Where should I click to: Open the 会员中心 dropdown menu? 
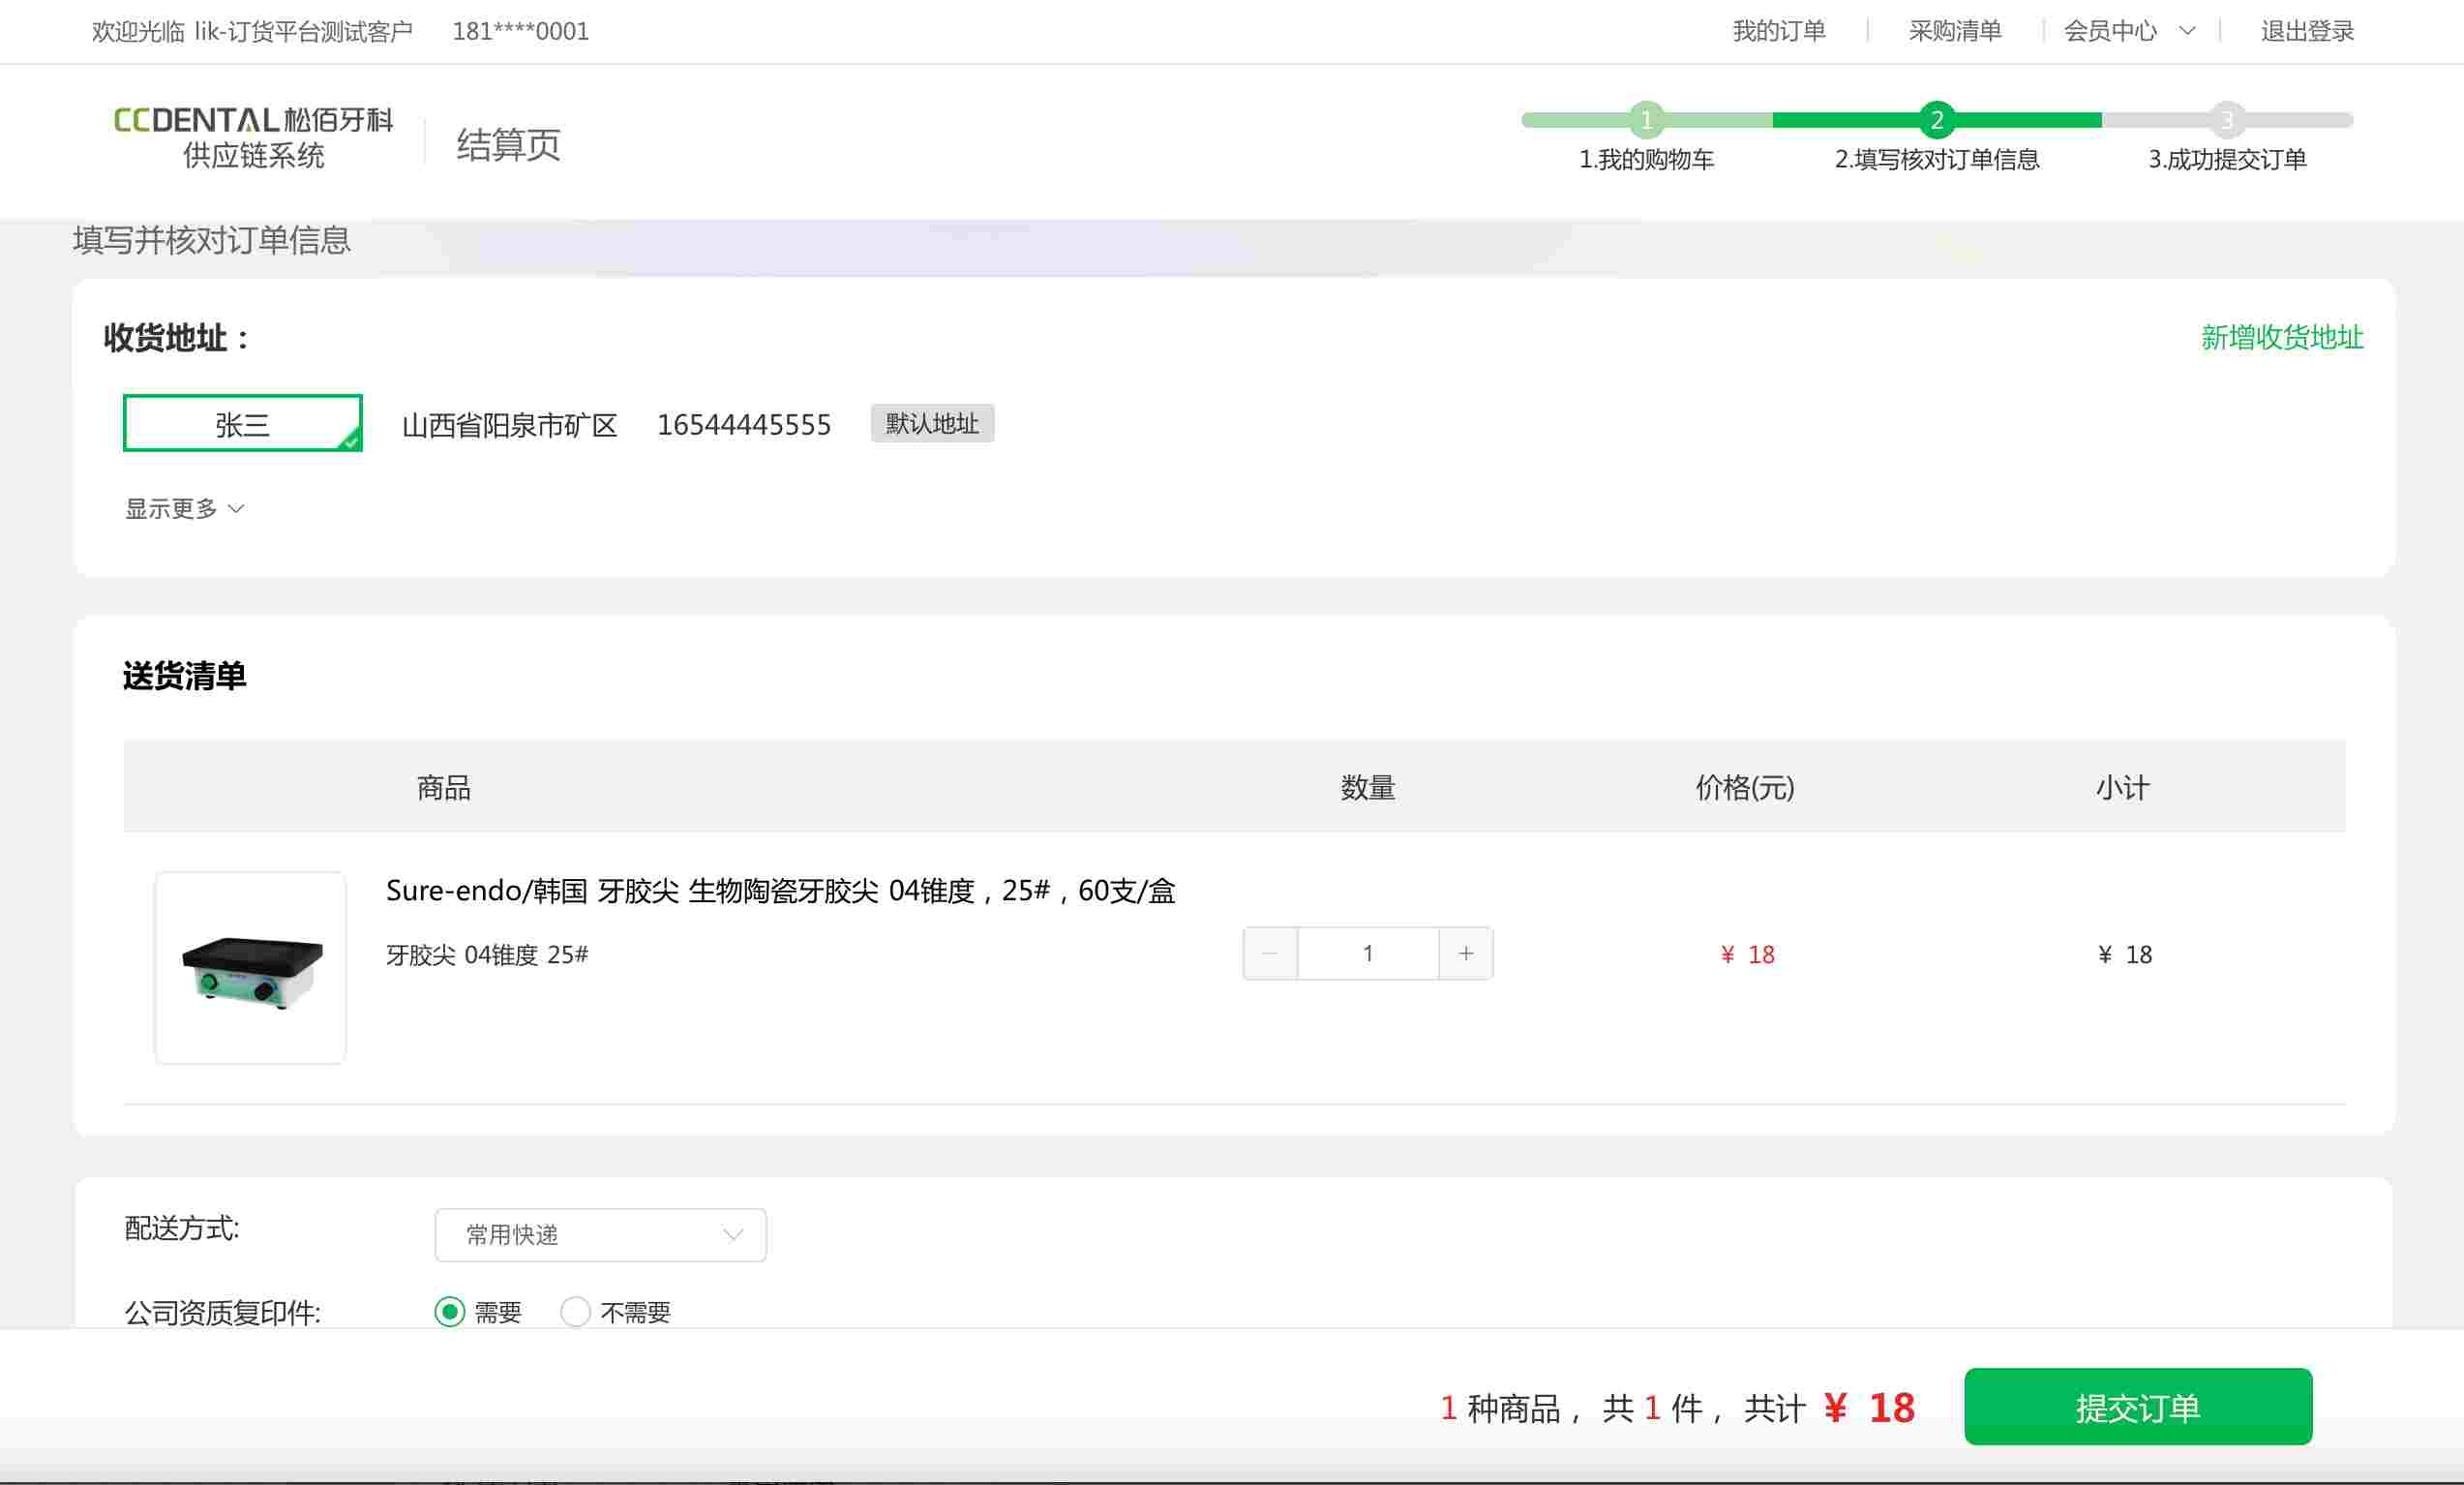2127,31
